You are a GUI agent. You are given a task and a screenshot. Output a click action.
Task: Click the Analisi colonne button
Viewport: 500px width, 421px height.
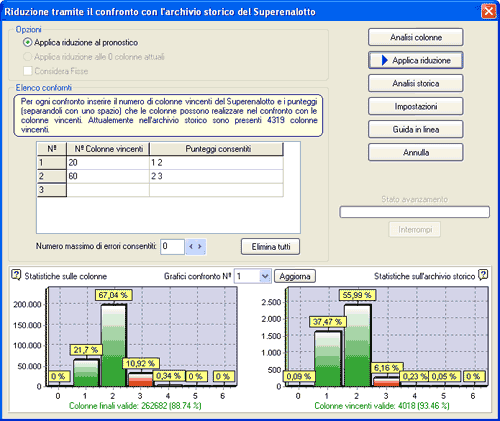[x=416, y=37]
